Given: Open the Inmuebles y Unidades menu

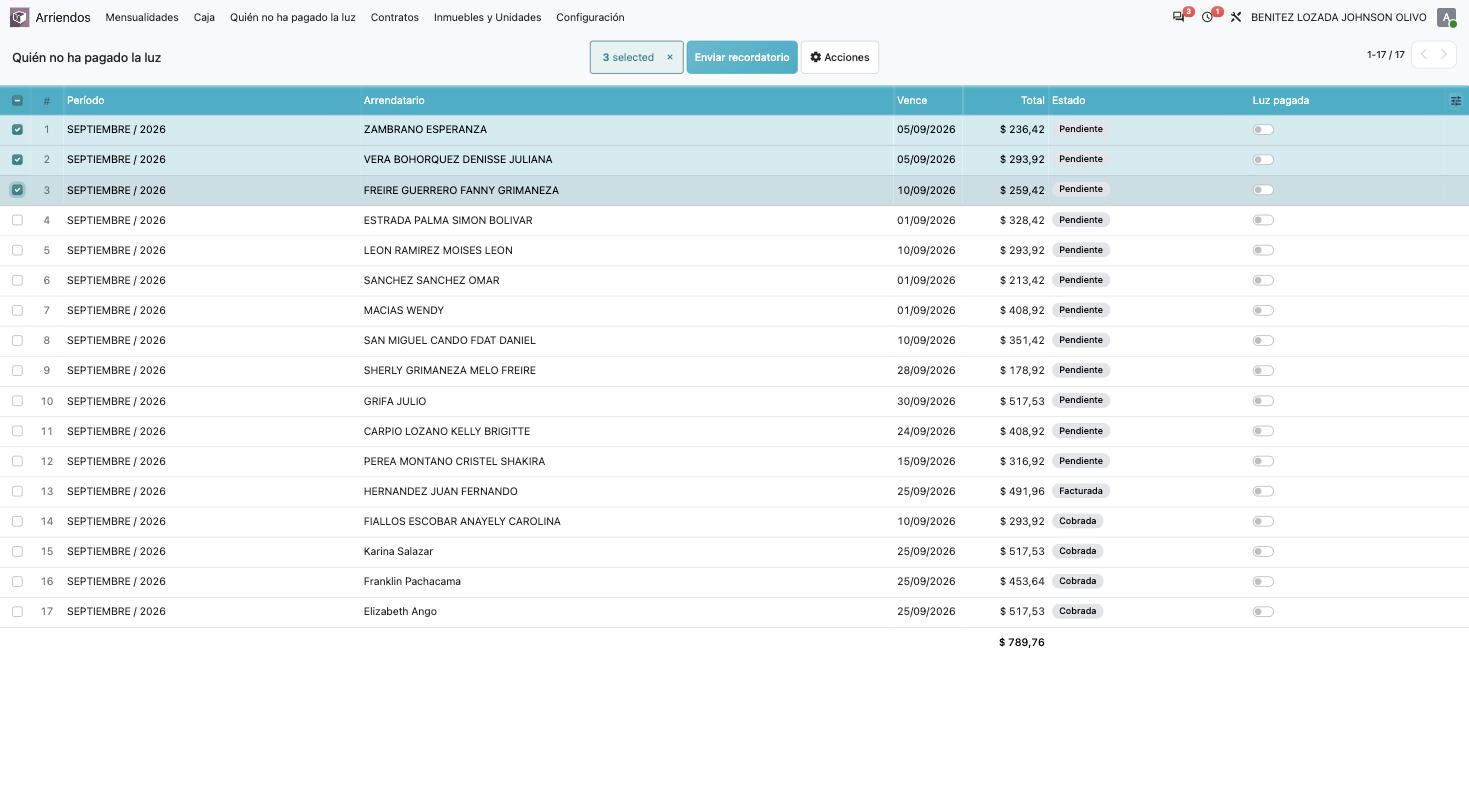Looking at the screenshot, I should (x=488, y=17).
